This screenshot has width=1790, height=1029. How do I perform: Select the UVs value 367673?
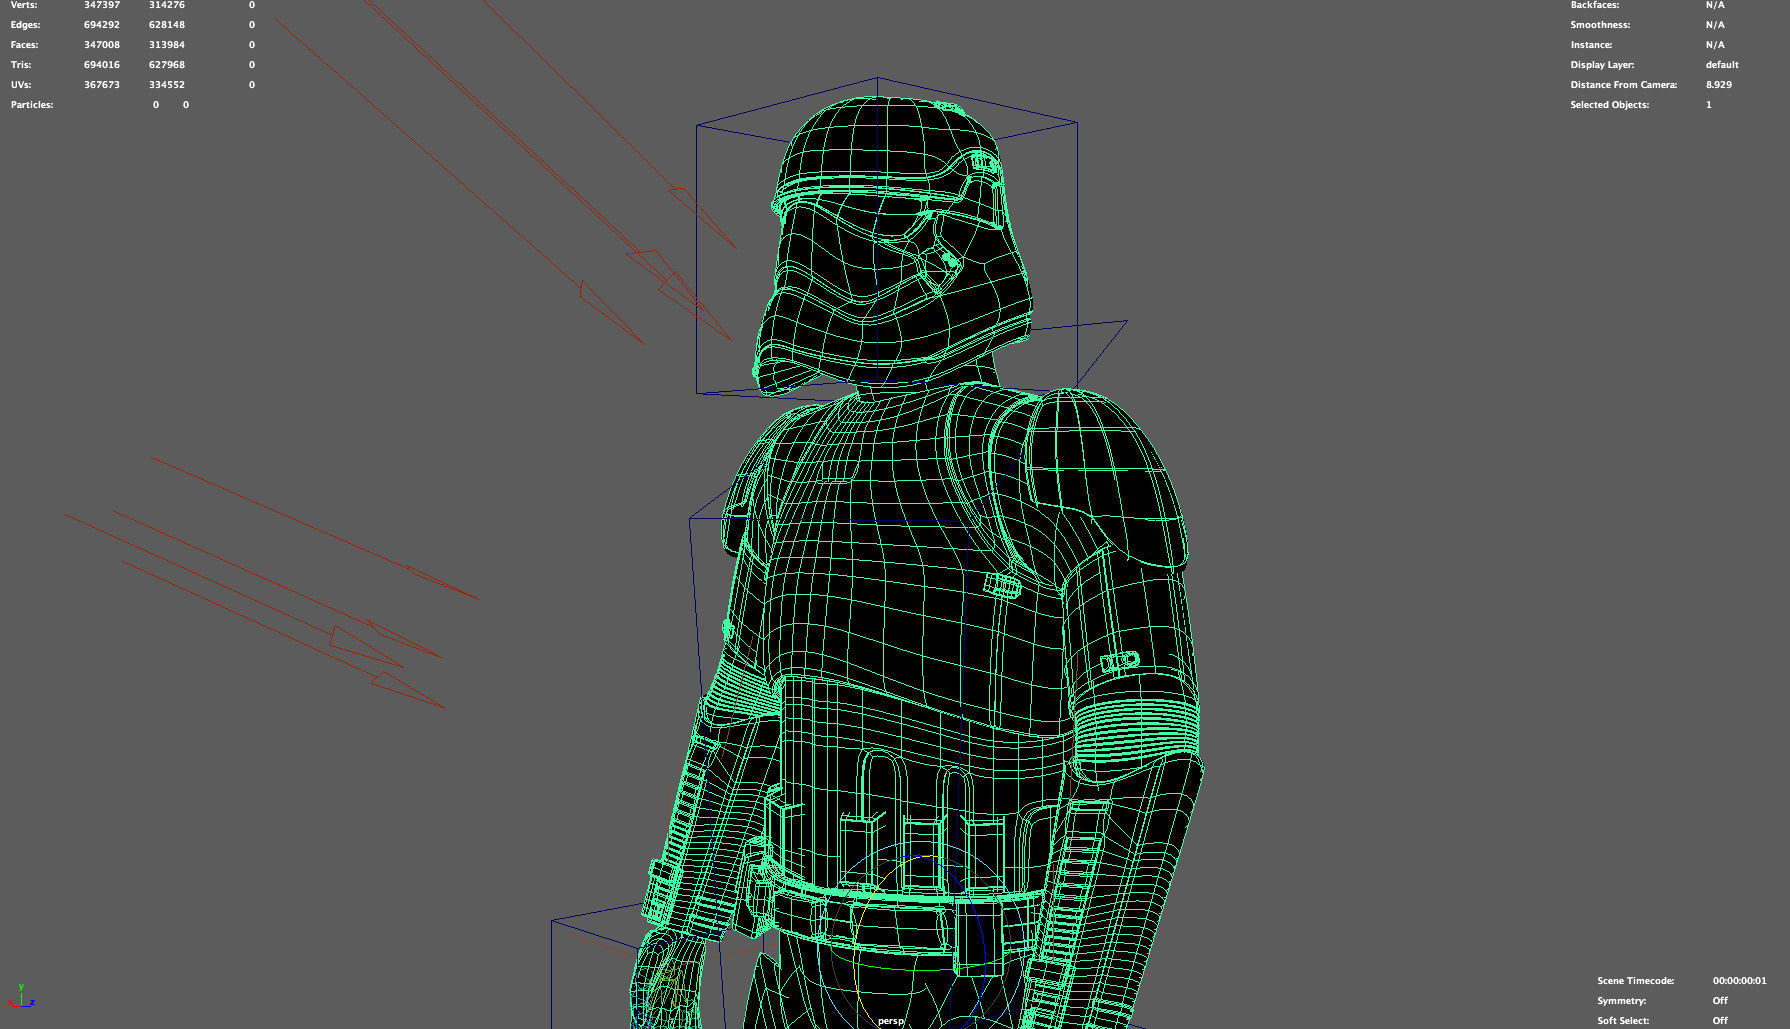102,85
